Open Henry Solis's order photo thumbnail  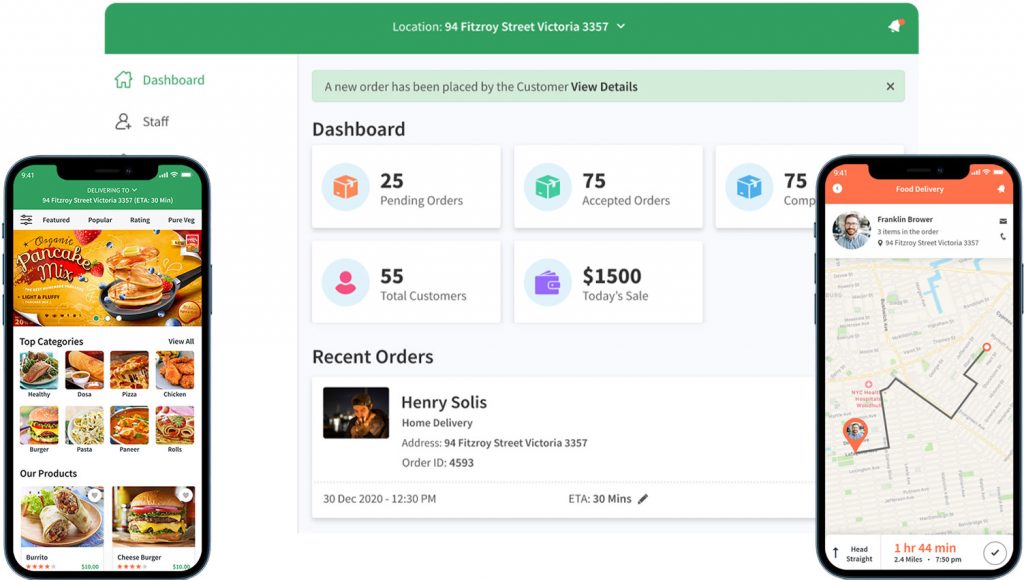tap(356, 413)
